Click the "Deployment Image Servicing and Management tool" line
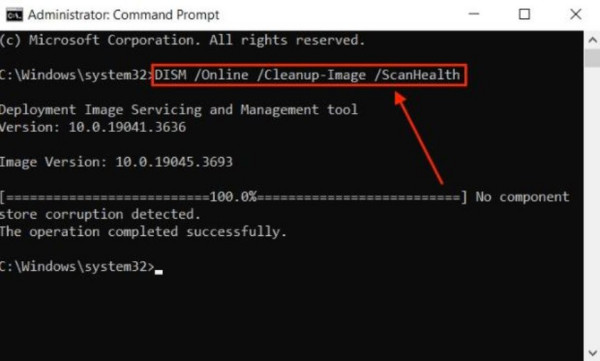Viewport: 600px width, 361px height. click(x=179, y=110)
